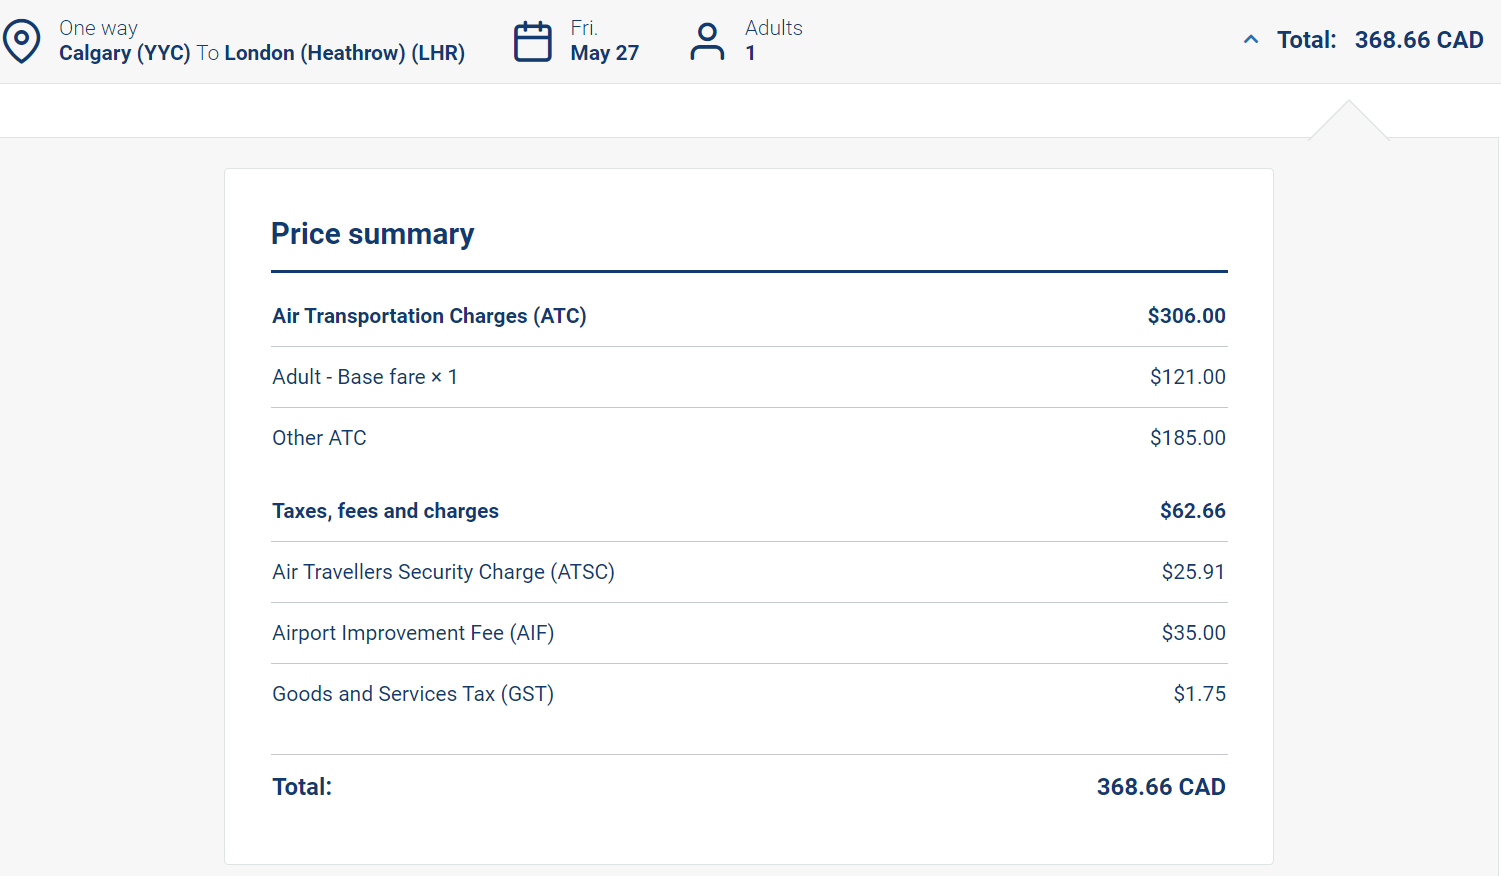The image size is (1501, 876).
Task: Click the Adults 1 passenger count
Action: pyautogui.click(x=773, y=41)
